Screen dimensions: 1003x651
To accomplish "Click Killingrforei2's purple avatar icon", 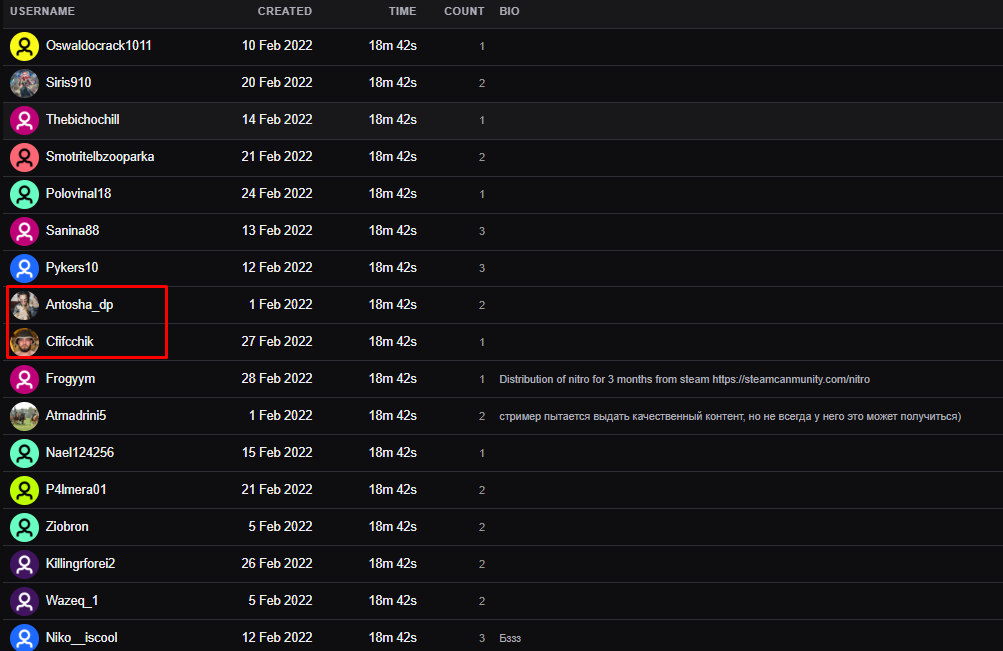I will click(x=24, y=564).
